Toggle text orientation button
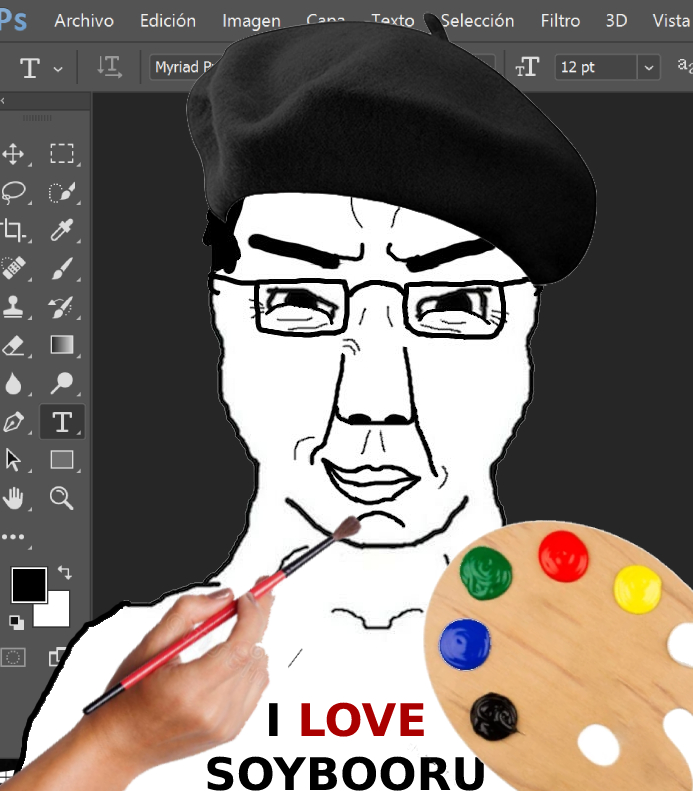This screenshot has width=693, height=791. click(x=109, y=67)
